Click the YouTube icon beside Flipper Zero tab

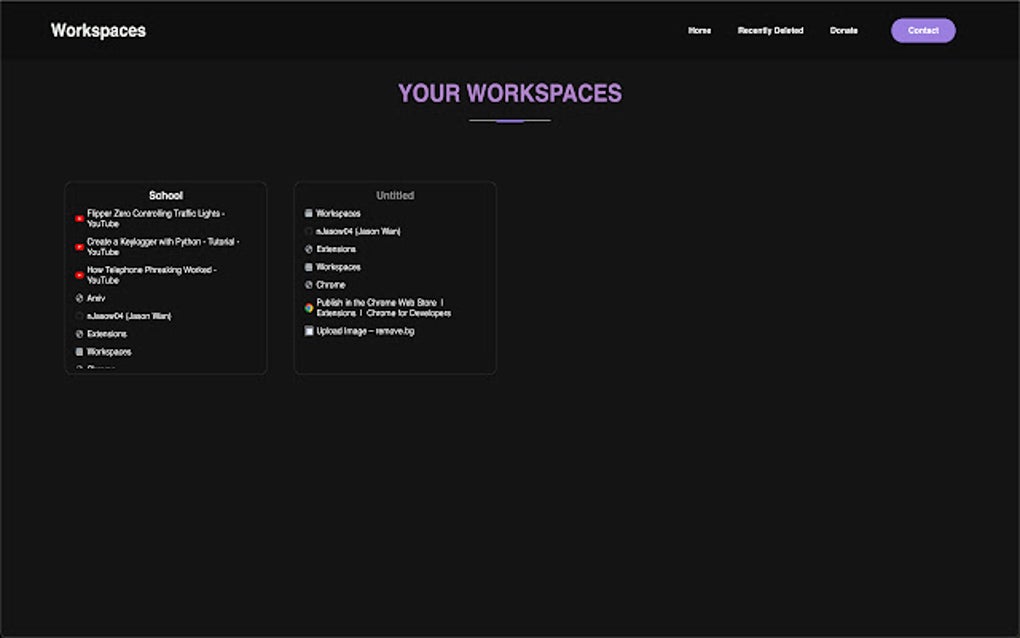click(x=80, y=218)
